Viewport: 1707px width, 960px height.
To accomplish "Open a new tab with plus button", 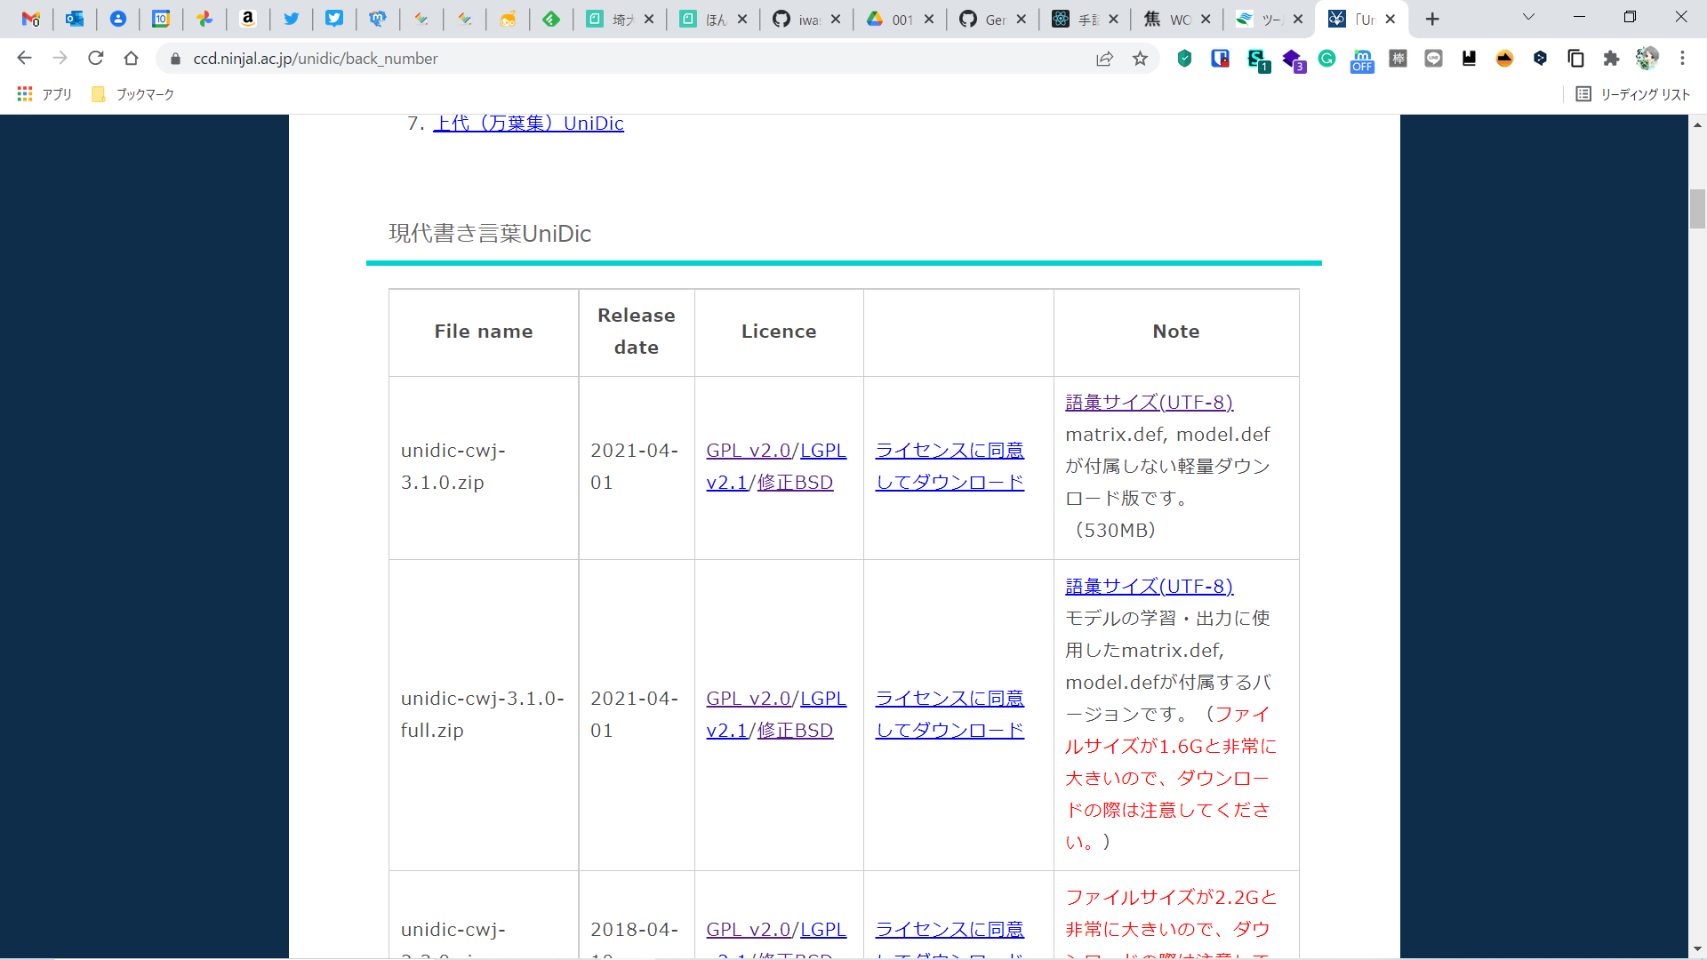I will (x=1432, y=19).
